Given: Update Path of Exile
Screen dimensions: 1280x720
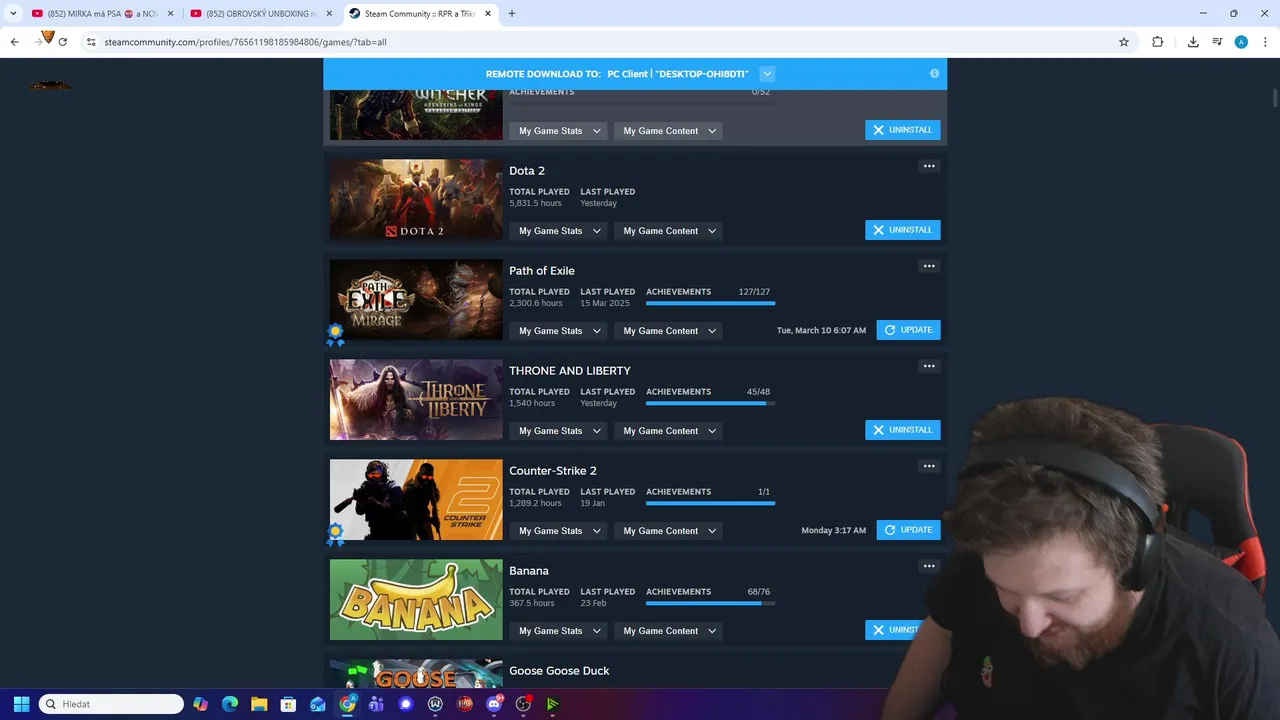Looking at the screenshot, I should pyautogui.click(x=908, y=330).
